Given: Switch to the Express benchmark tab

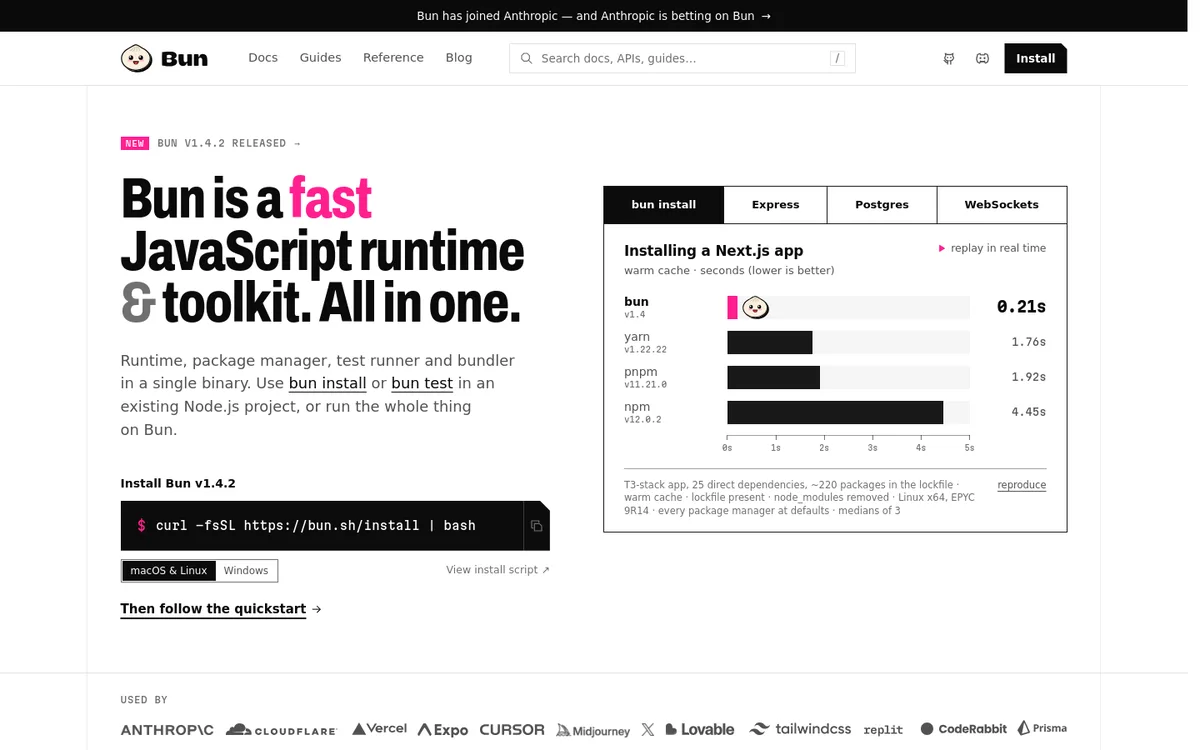Looking at the screenshot, I should [x=776, y=205].
